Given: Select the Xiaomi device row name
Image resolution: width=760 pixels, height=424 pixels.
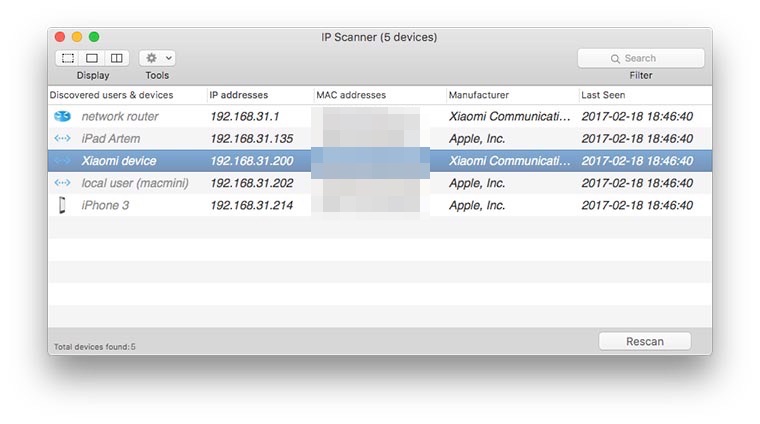Looking at the screenshot, I should pyautogui.click(x=119, y=161).
